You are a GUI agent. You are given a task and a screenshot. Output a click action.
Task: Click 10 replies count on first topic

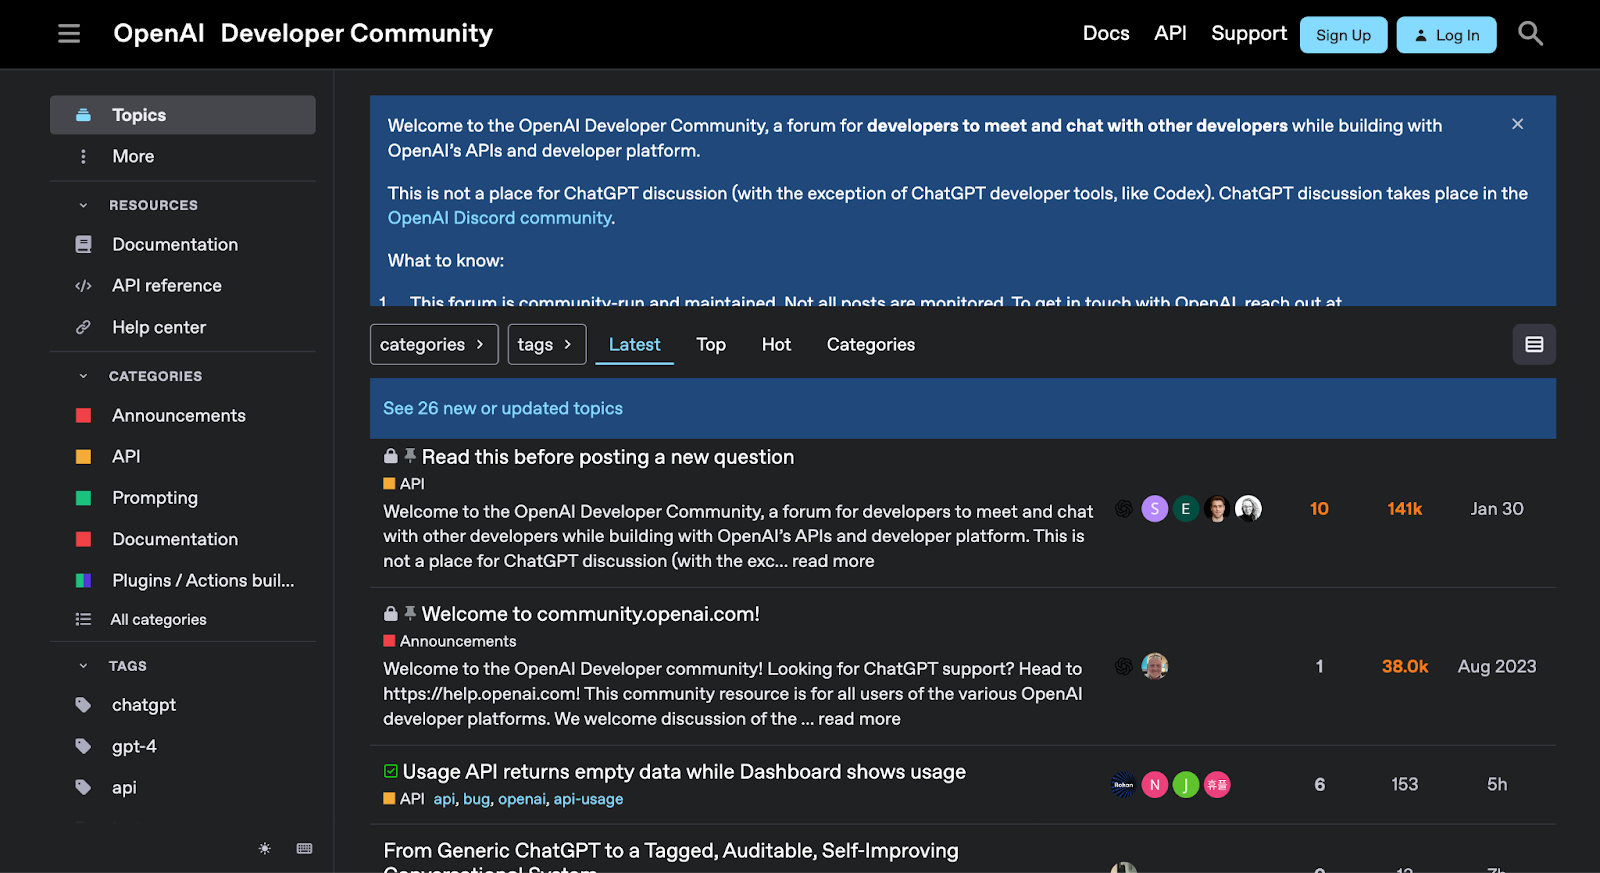click(1319, 509)
